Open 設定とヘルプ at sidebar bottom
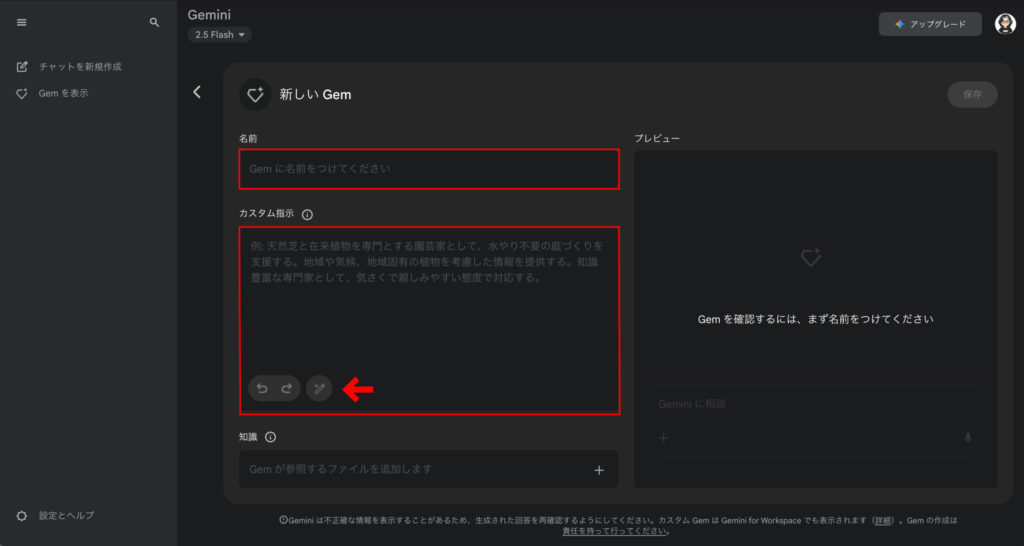Viewport: 1024px width, 546px height. click(66, 515)
